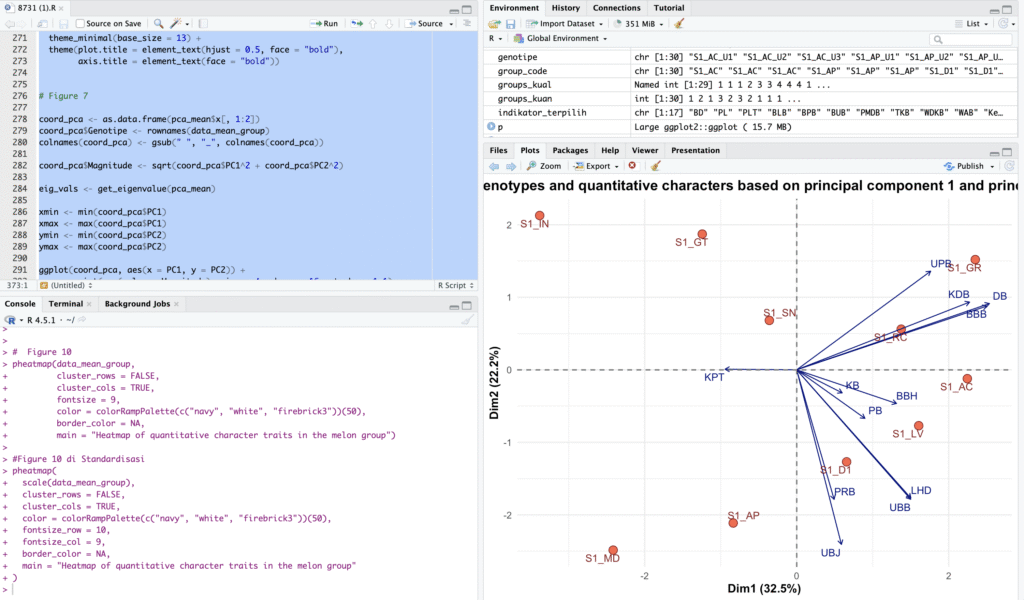Open the Export plot dropdown
The width and height of the screenshot is (1024, 600).
[602, 166]
